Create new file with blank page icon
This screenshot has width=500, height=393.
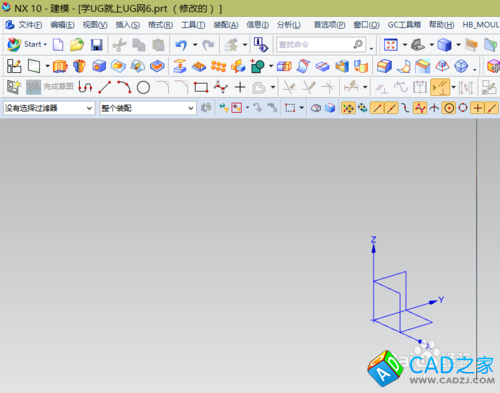coord(58,44)
